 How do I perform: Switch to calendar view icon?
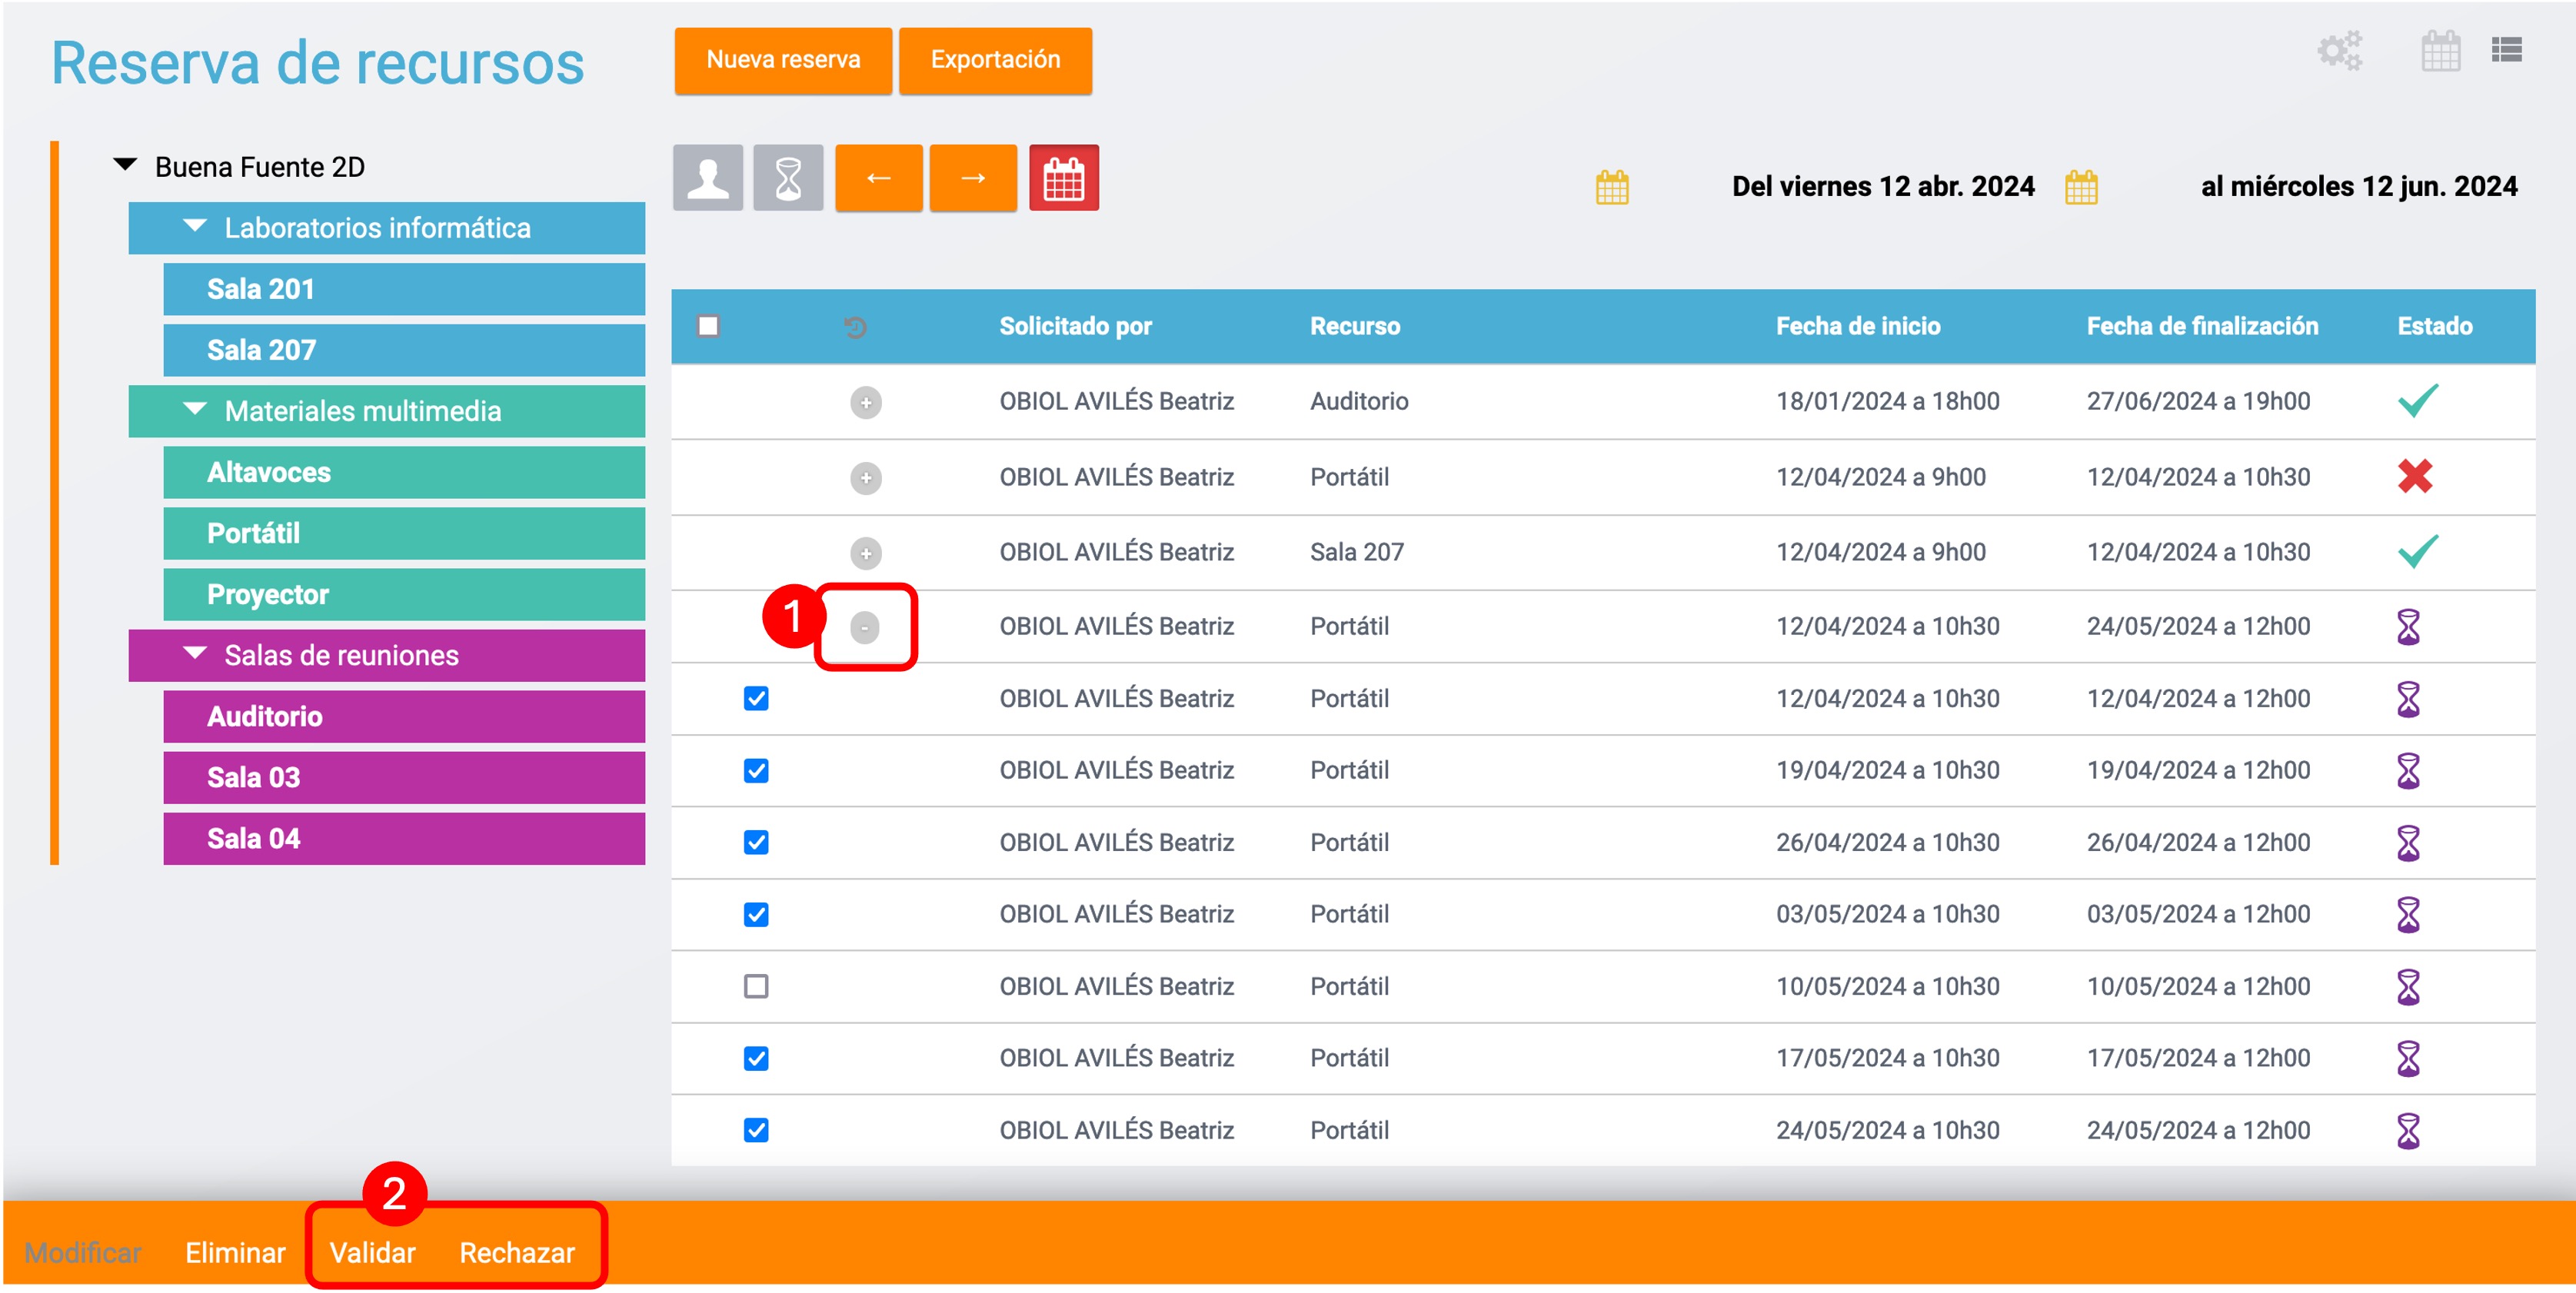[x=2440, y=51]
